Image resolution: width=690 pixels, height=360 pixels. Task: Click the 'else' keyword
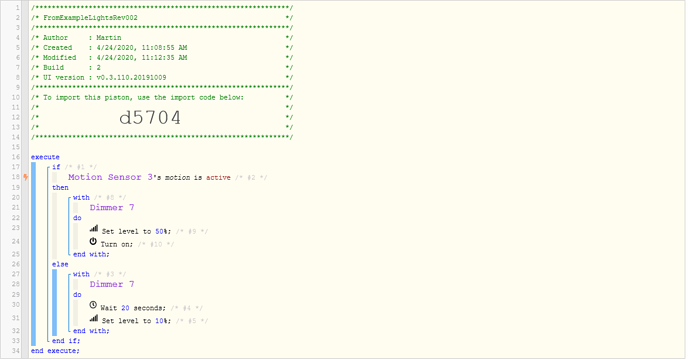[60, 264]
